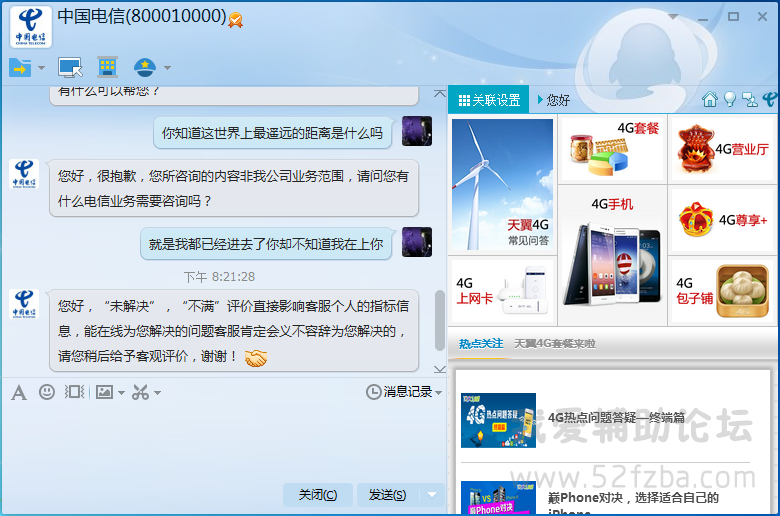The image size is (780, 516).
Task: Open font formatting A icon
Action: pos(19,393)
